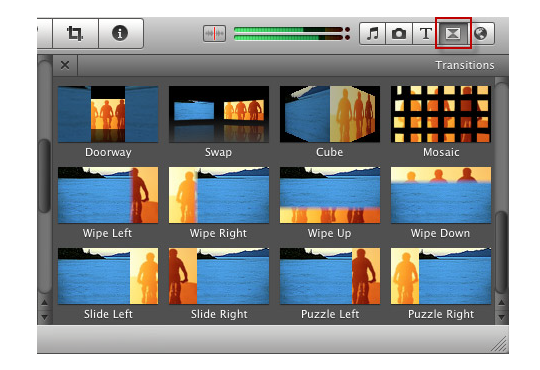Image resolution: width=540 pixels, height=370 pixels.
Task: Click the Wipe Left label text
Action: [107, 233]
